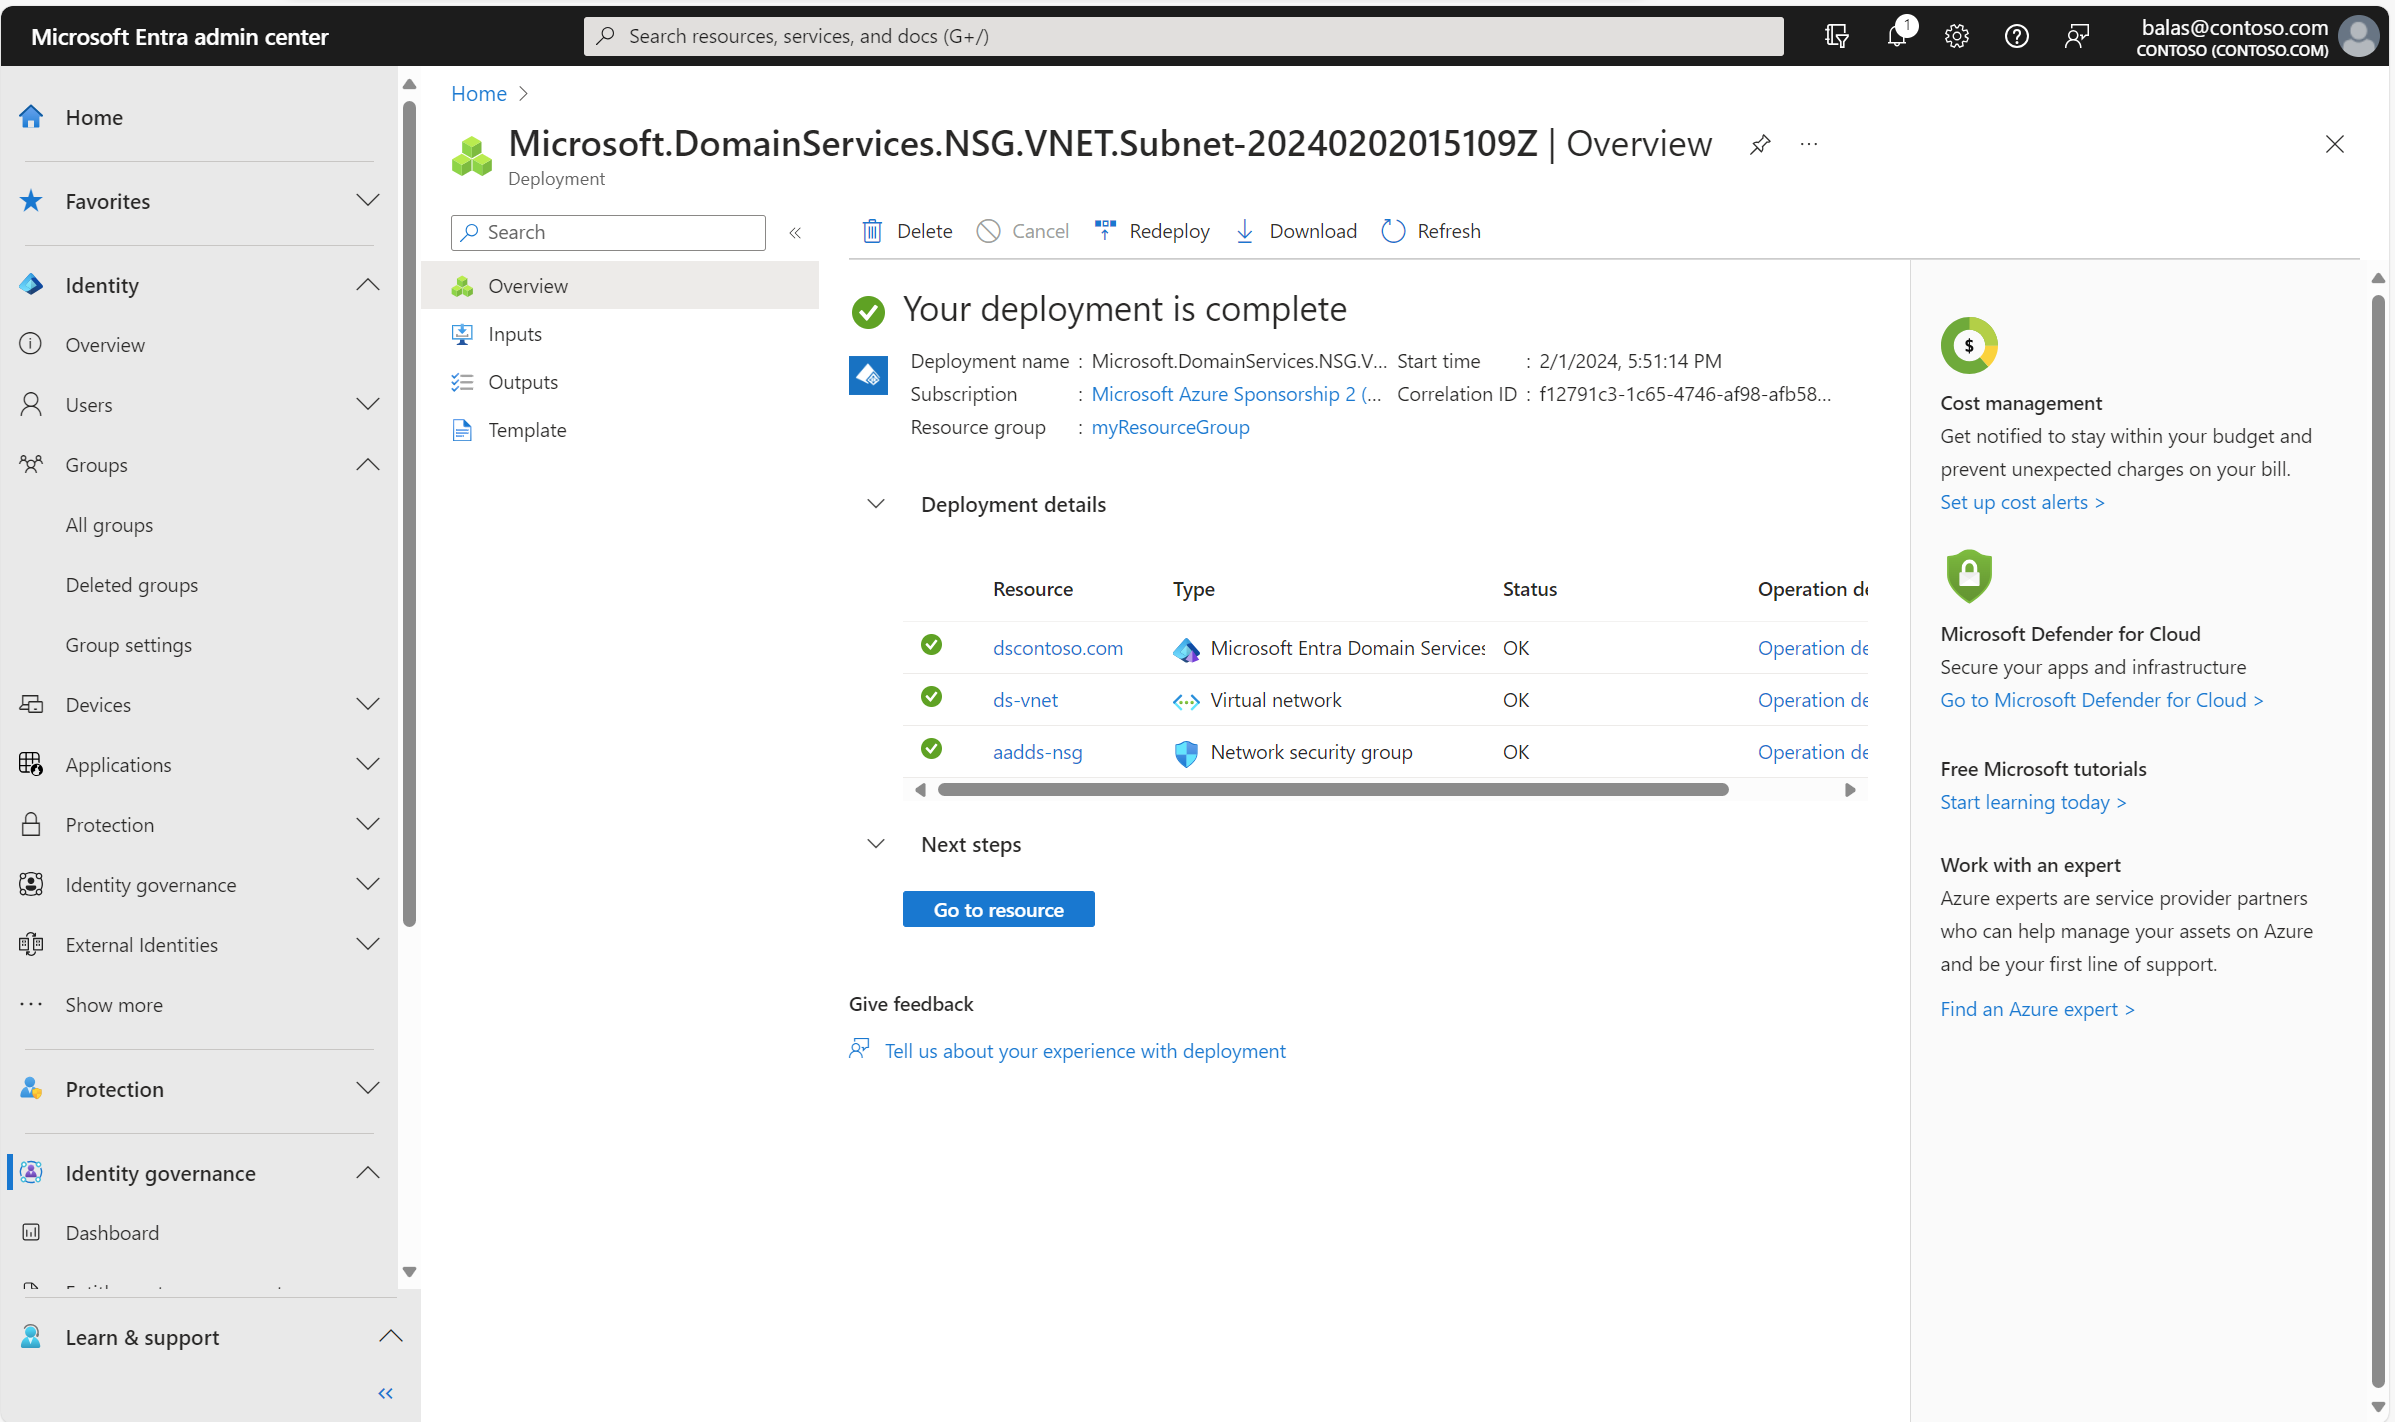
Task: Click Go to resource button
Action: (x=999, y=909)
